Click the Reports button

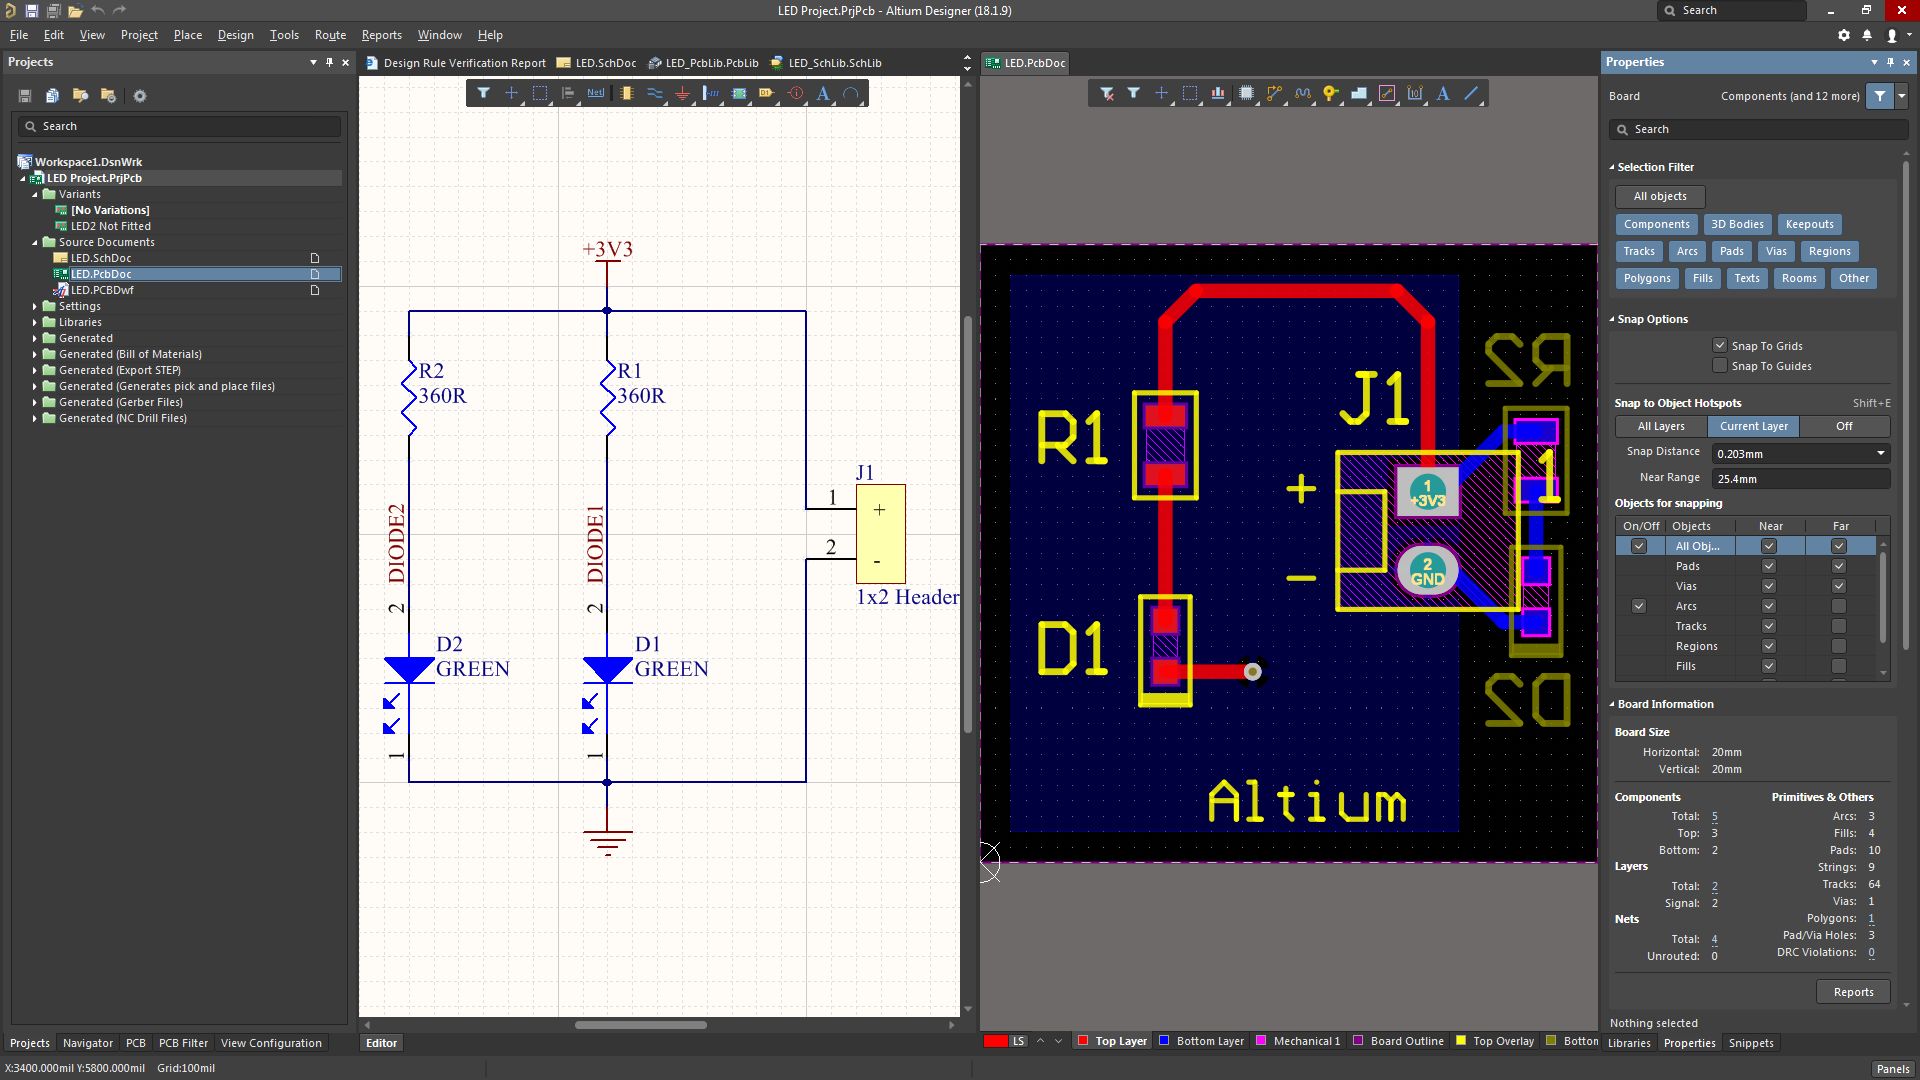point(1853,991)
